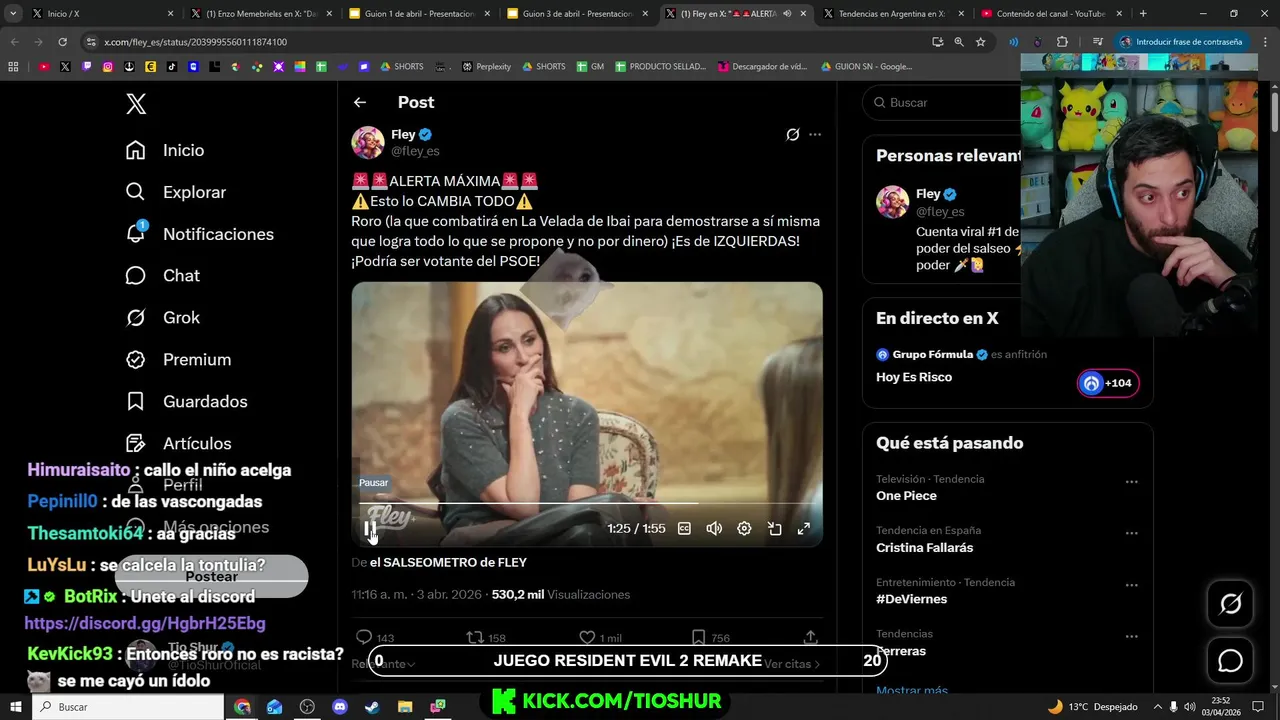Reply to the post with 143 replies

coord(375,637)
